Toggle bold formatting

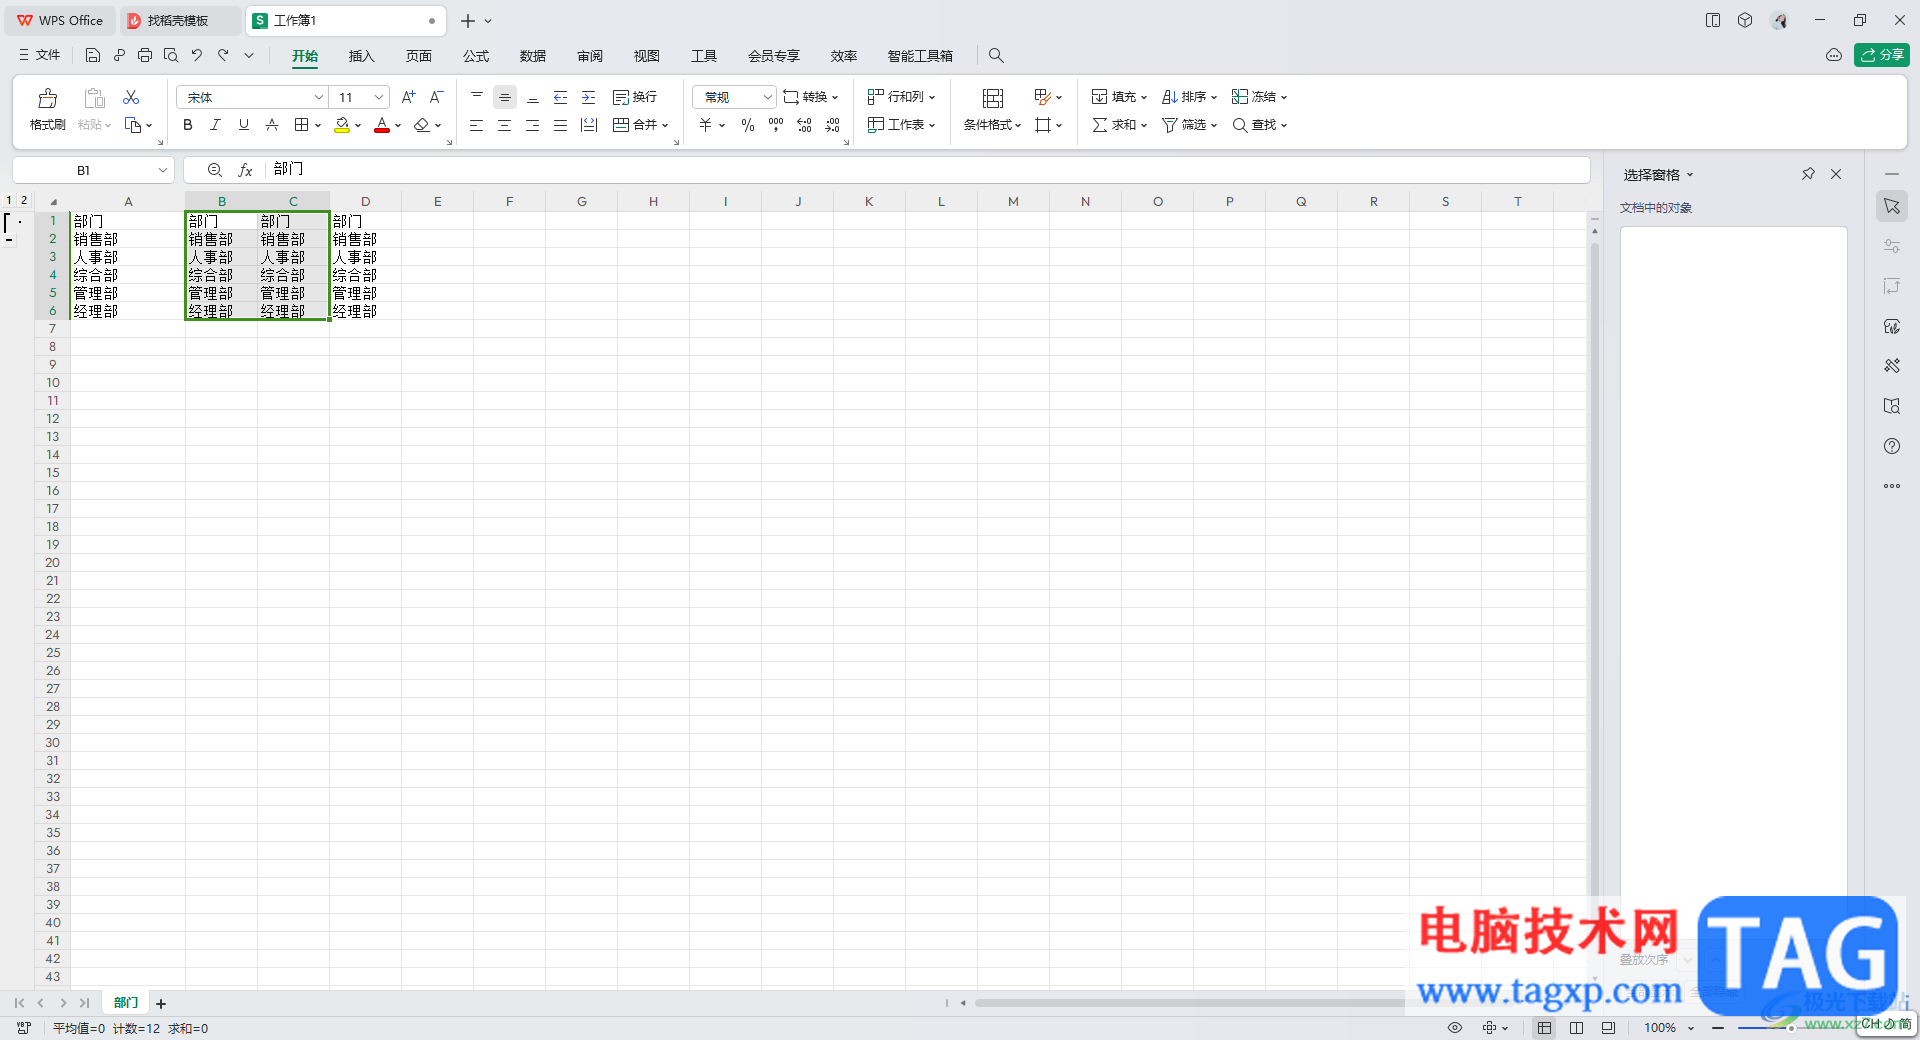pos(187,125)
